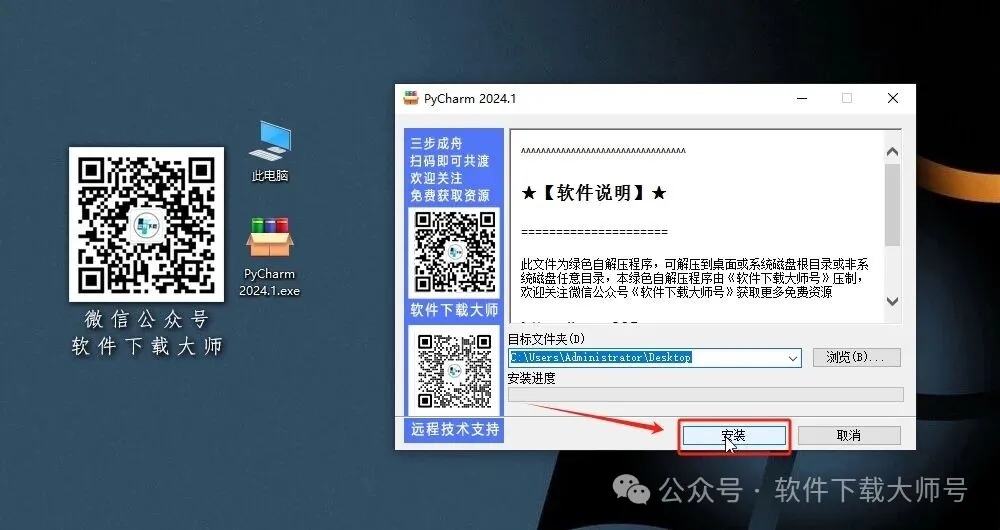The image size is (1000, 530).
Task: Click the 三步成舟 sidebar text
Action: point(436,144)
